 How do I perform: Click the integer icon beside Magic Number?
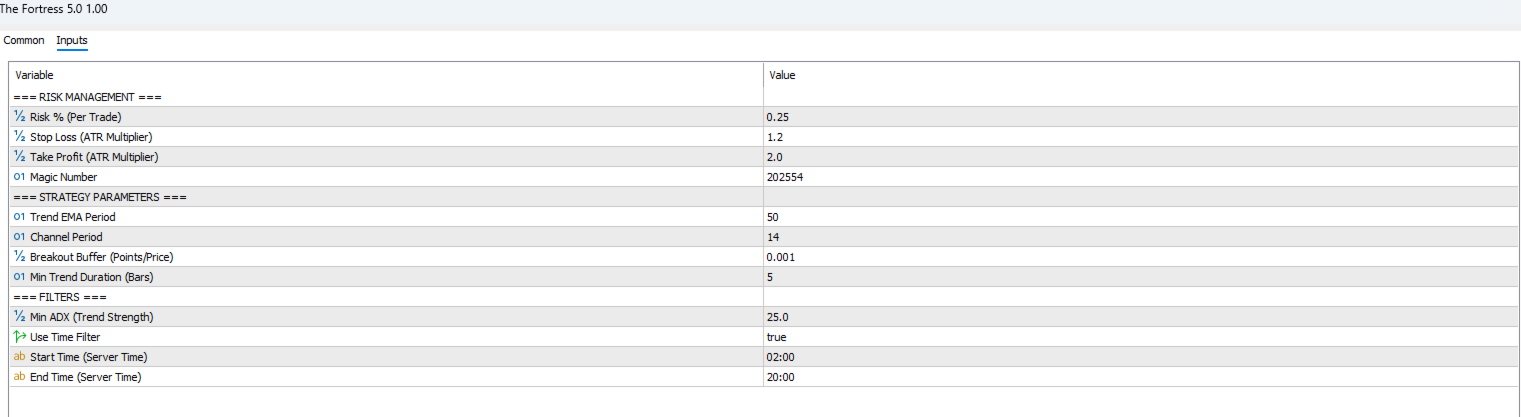tap(20, 177)
